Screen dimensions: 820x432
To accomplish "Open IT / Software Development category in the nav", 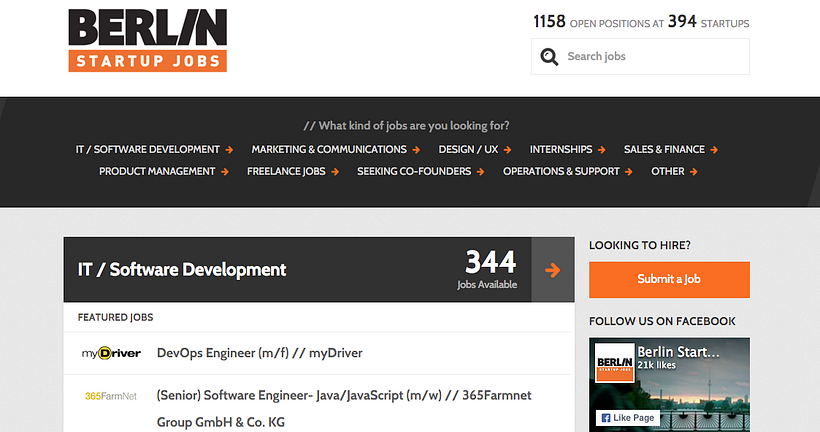I will (147, 150).
